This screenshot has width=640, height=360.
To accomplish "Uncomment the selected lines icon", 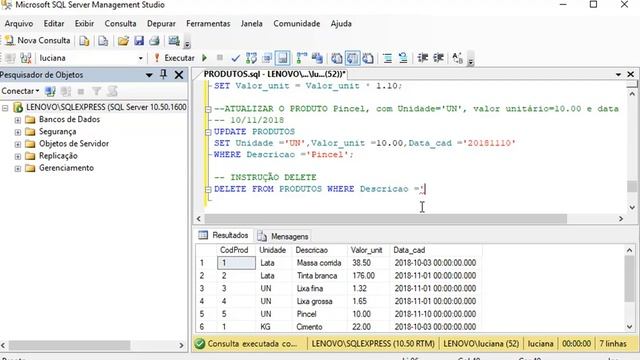I will pos(403,58).
